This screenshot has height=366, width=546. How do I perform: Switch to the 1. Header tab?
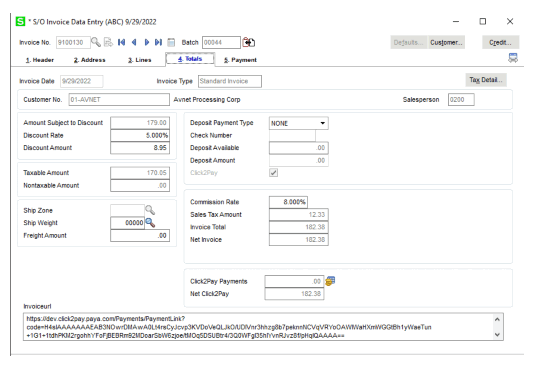pyautogui.click(x=40, y=60)
